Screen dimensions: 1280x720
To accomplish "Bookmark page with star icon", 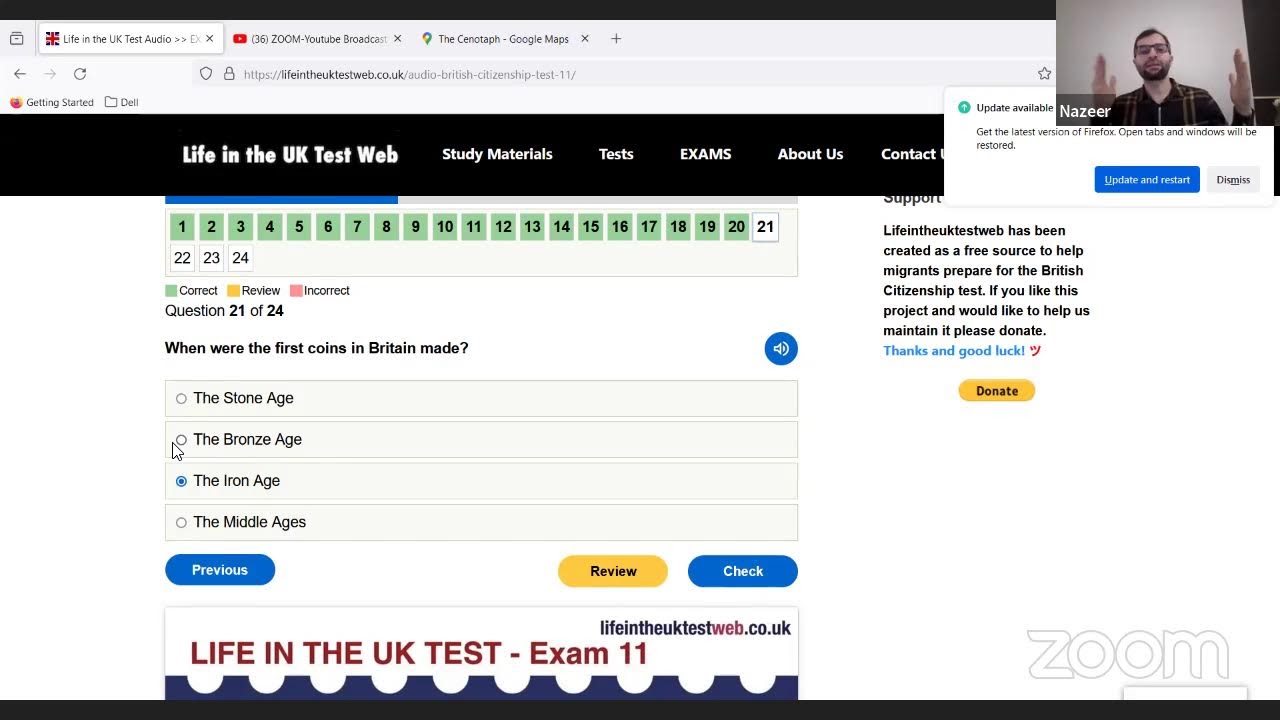I will 1044,74.
